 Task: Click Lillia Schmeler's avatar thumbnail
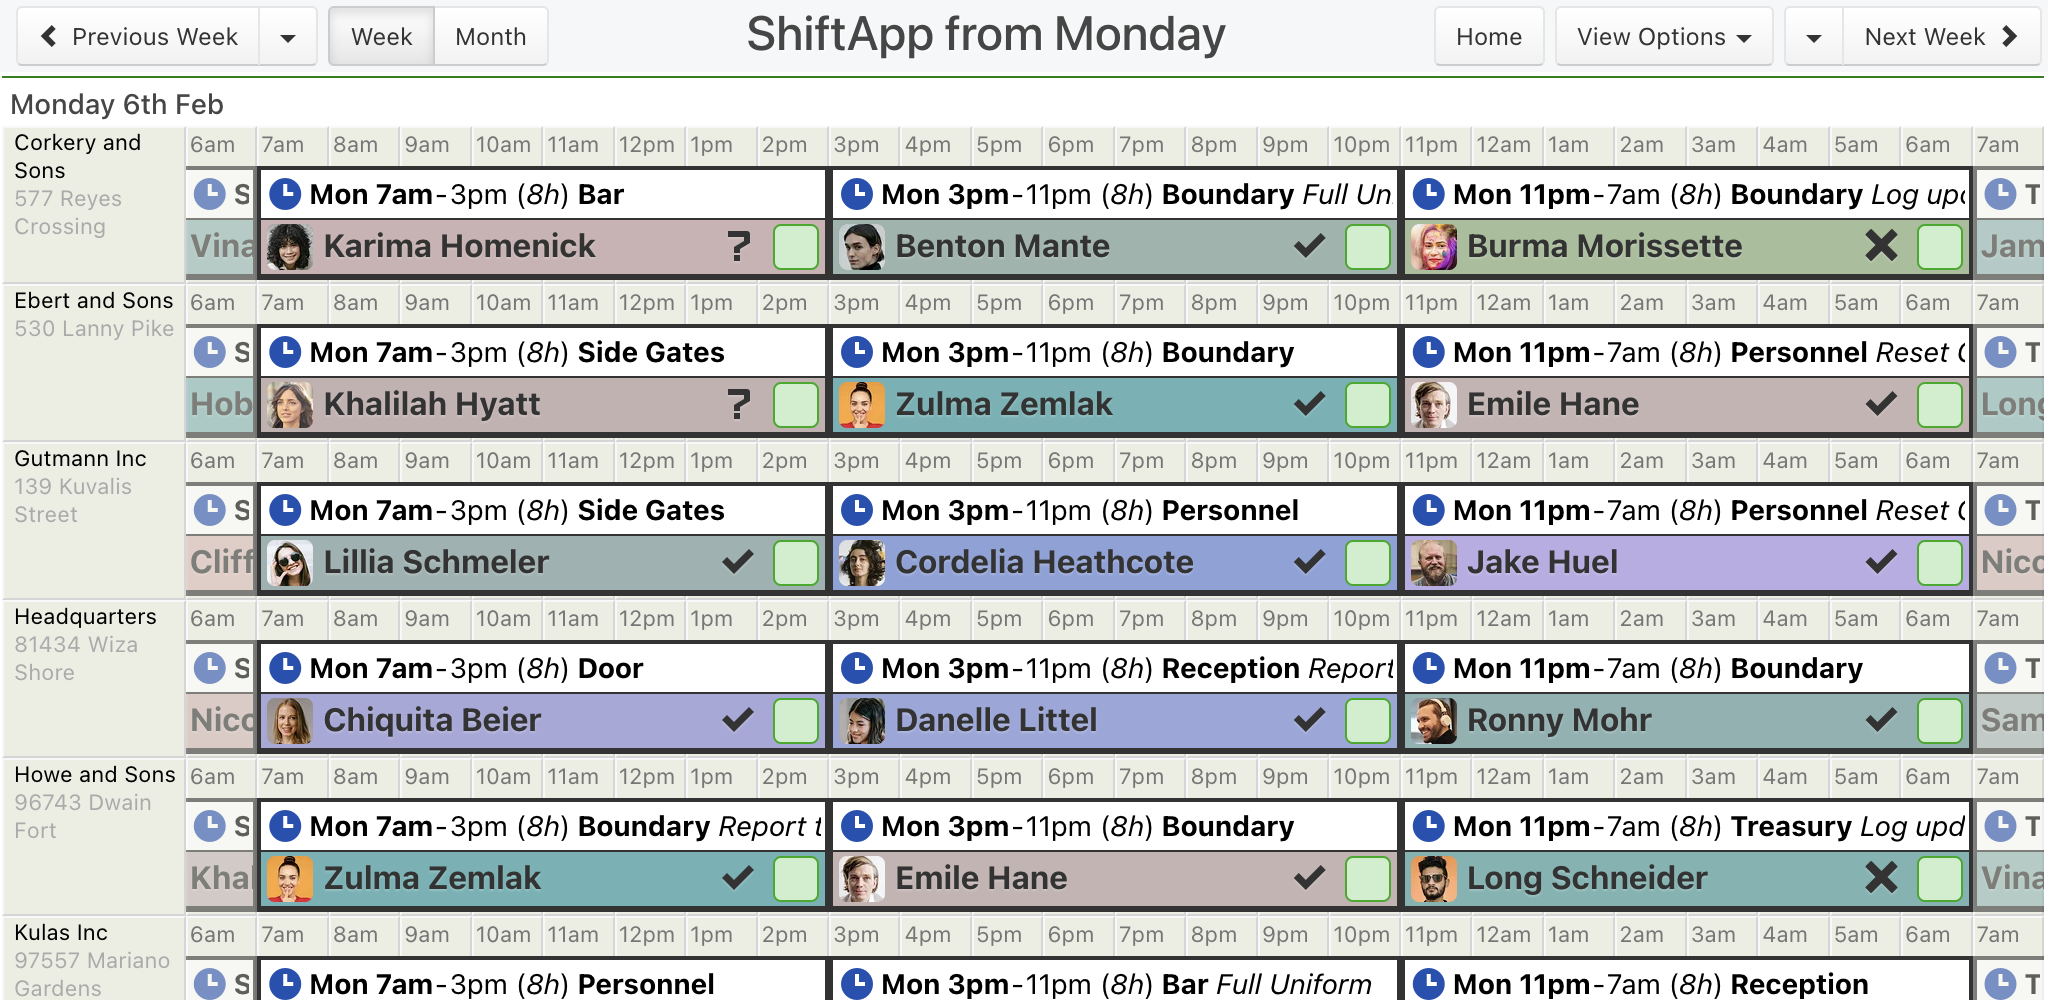point(290,563)
